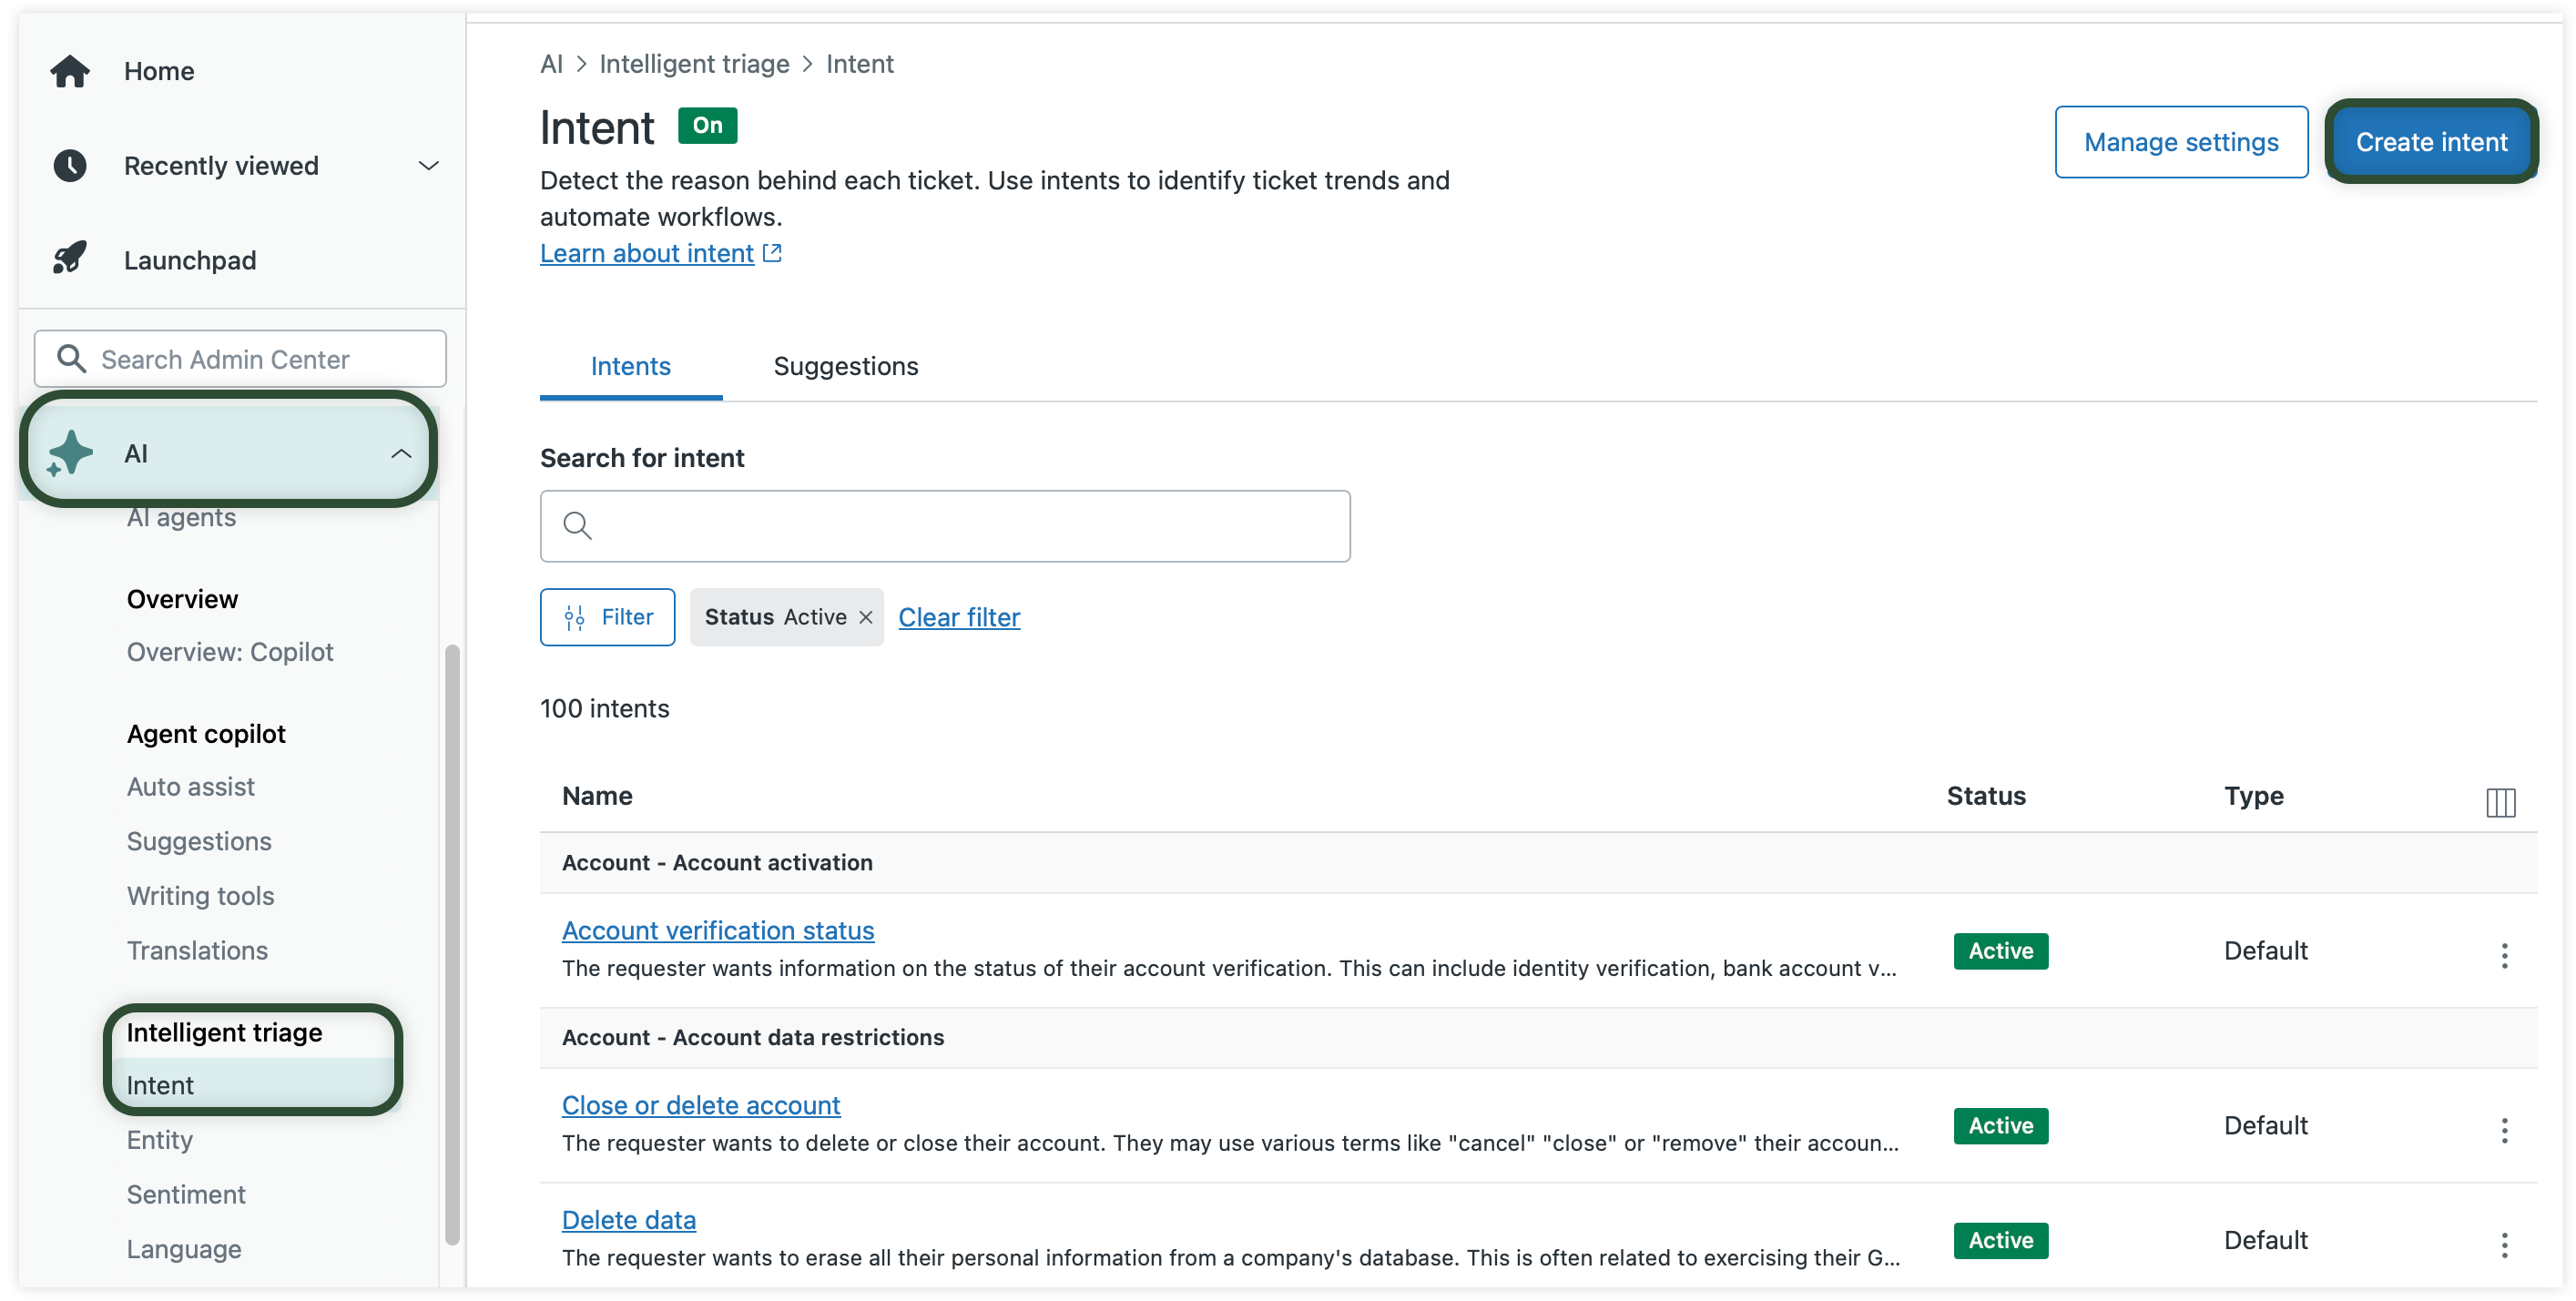Viewport: 2576px width, 1301px height.
Task: Collapse the AI sidebar section
Action: click(400, 453)
